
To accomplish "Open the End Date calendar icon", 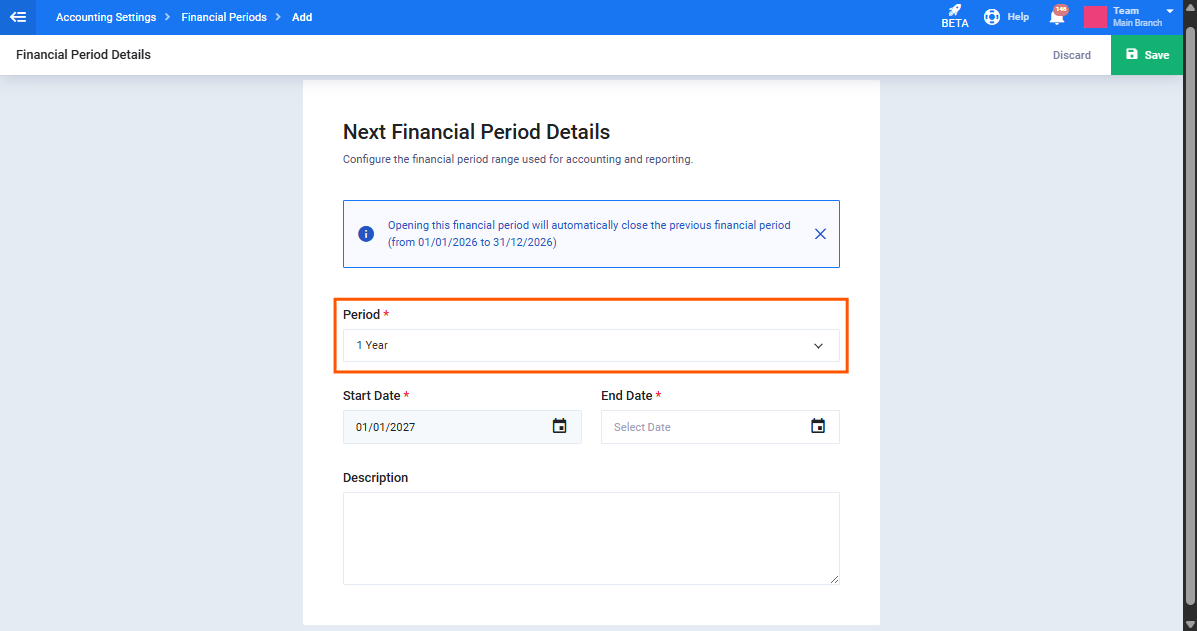I will coord(818,427).
